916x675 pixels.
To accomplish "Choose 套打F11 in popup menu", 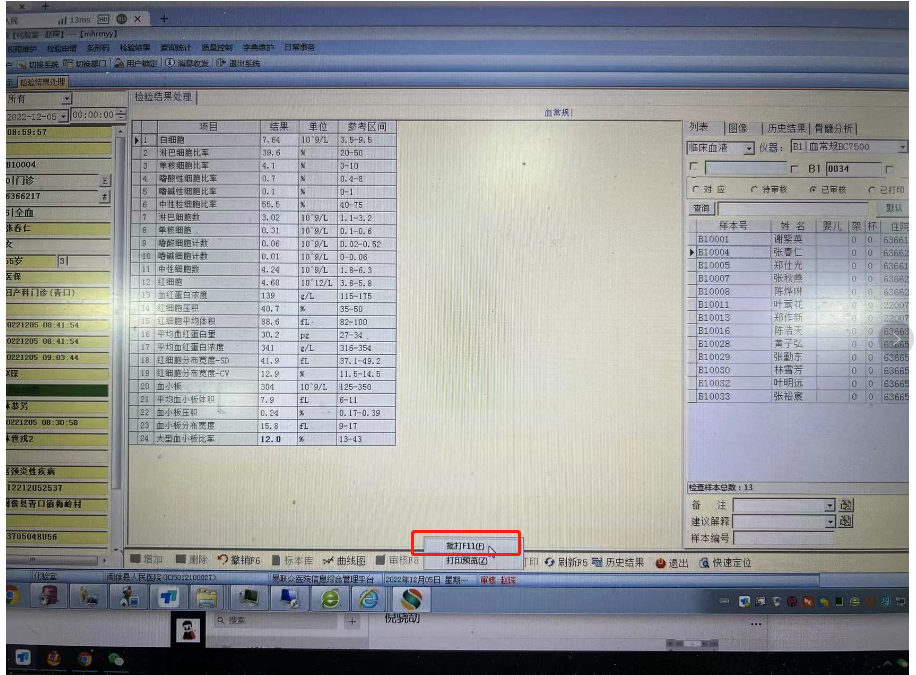I will click(x=466, y=546).
